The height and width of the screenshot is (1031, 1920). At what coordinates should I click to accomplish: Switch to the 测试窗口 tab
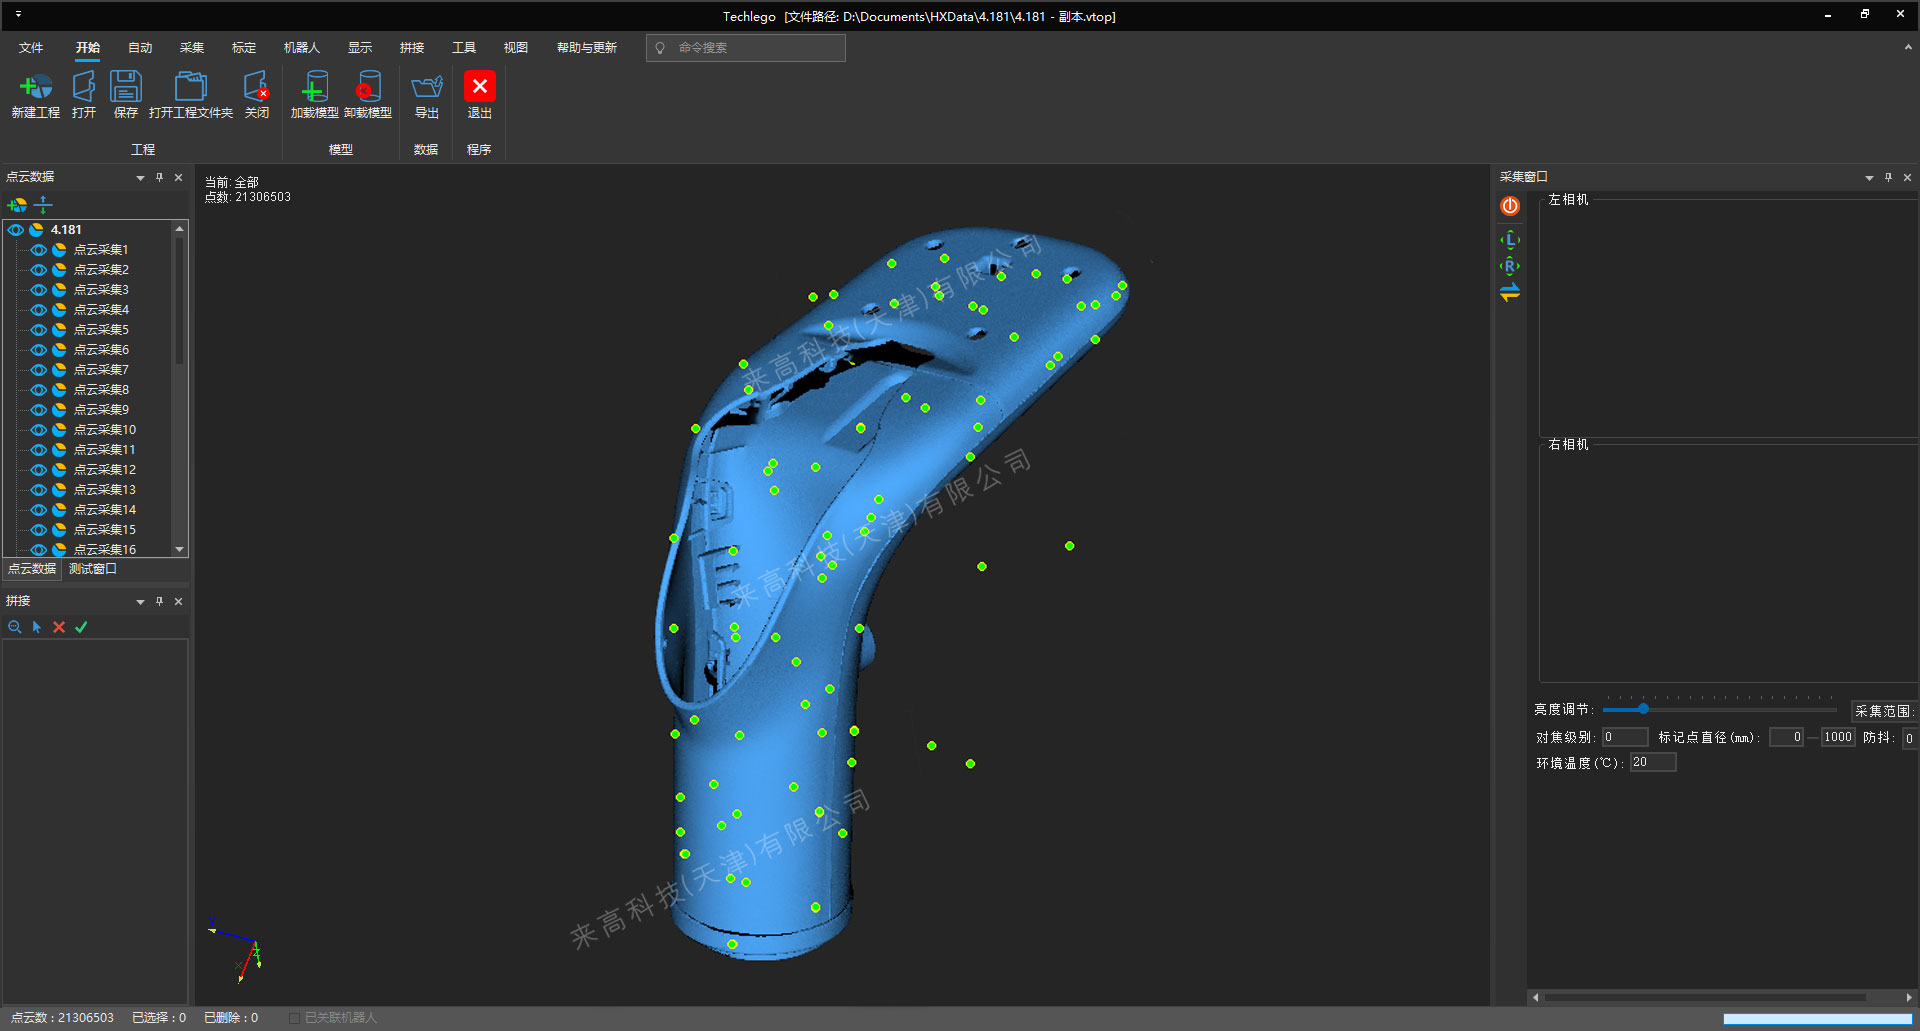tap(93, 569)
